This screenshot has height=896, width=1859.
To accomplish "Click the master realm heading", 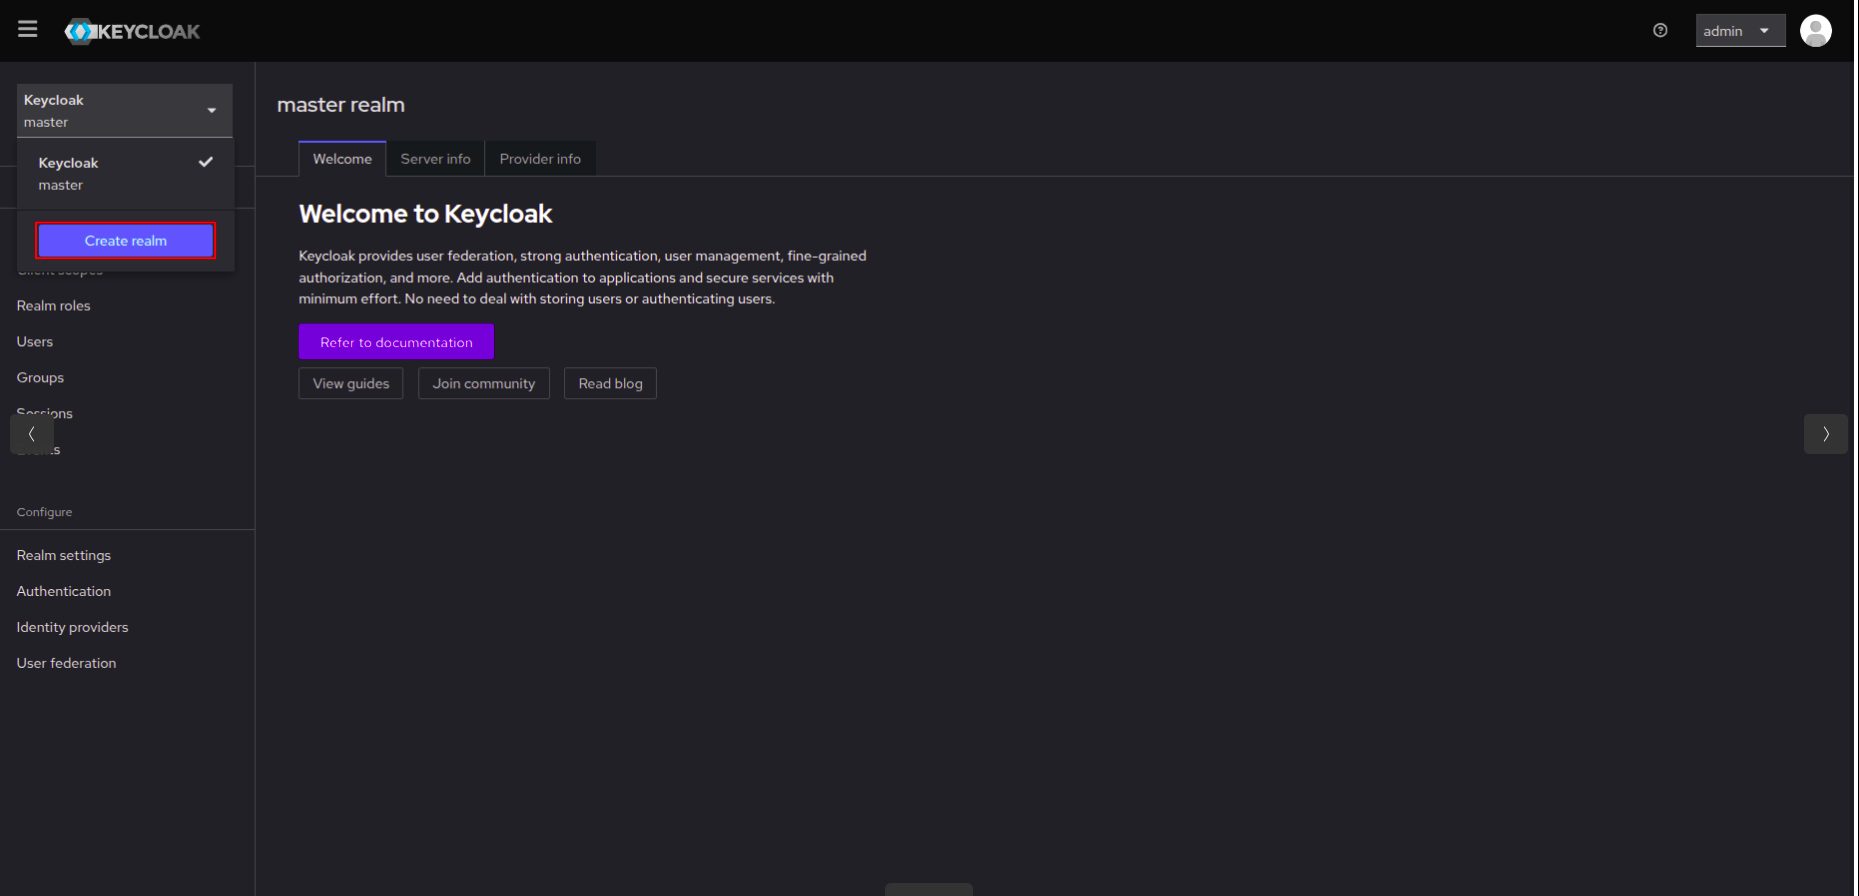I will pyautogui.click(x=341, y=105).
